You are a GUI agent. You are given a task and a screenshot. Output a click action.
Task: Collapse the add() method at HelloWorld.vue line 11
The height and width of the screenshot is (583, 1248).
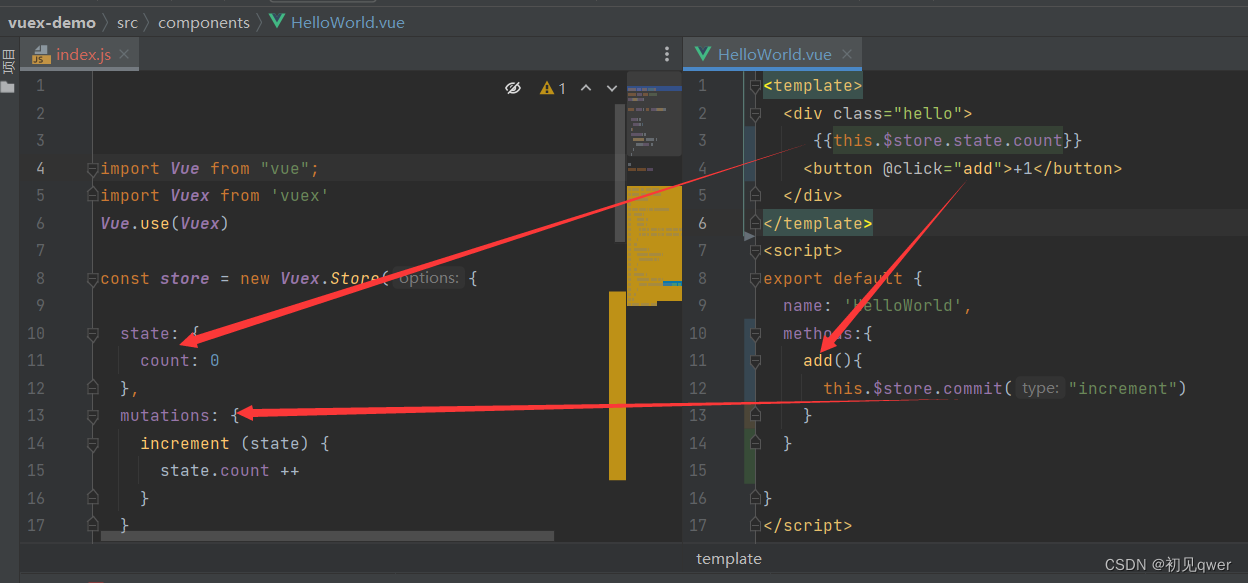[755, 360]
